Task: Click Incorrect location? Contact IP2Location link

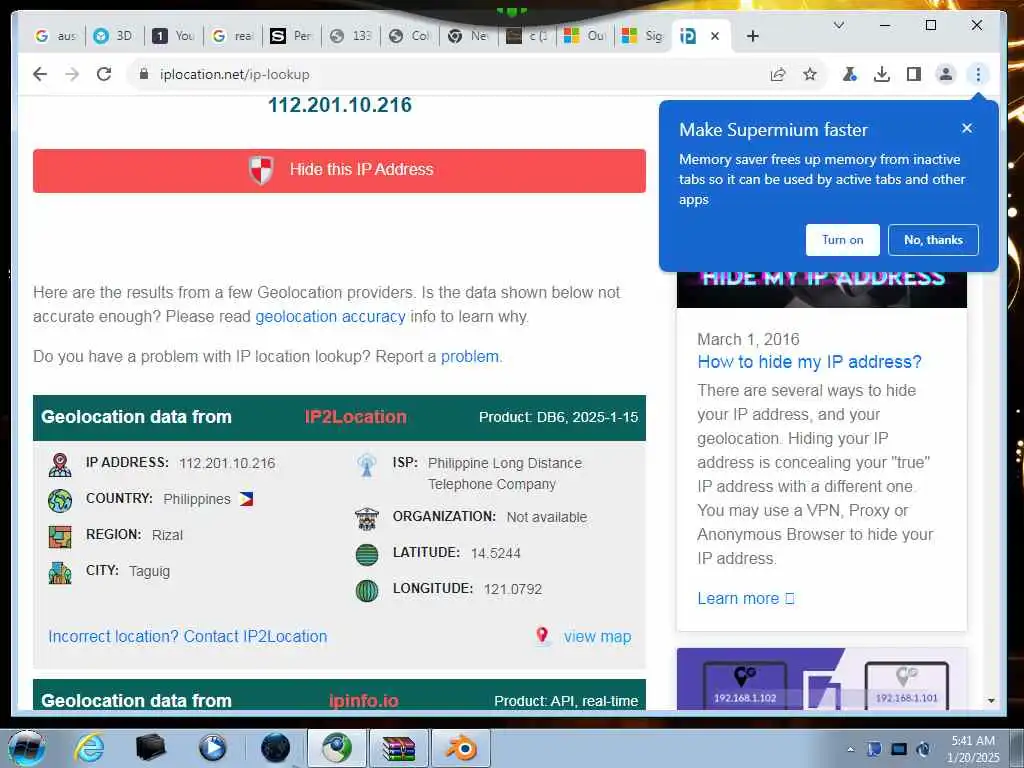Action: [x=187, y=637]
